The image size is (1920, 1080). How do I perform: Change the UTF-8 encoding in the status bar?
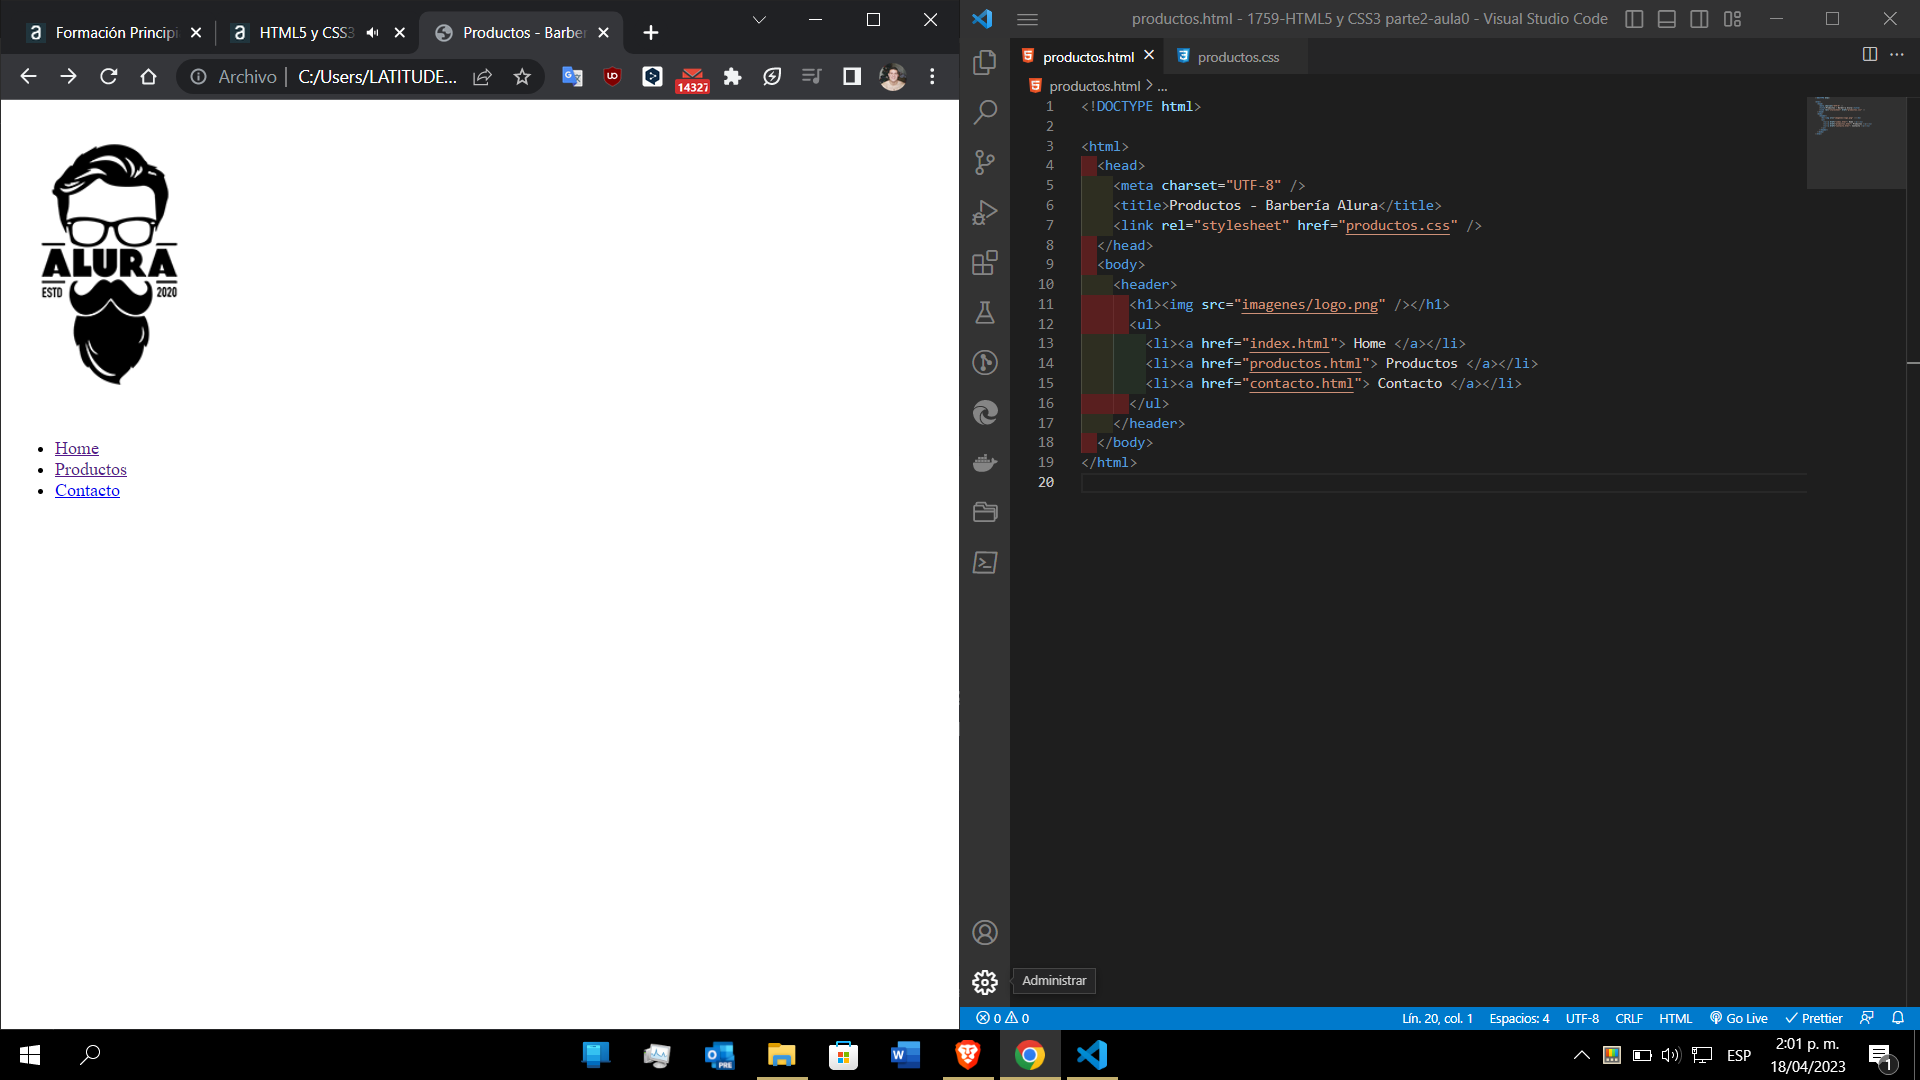point(1582,1018)
